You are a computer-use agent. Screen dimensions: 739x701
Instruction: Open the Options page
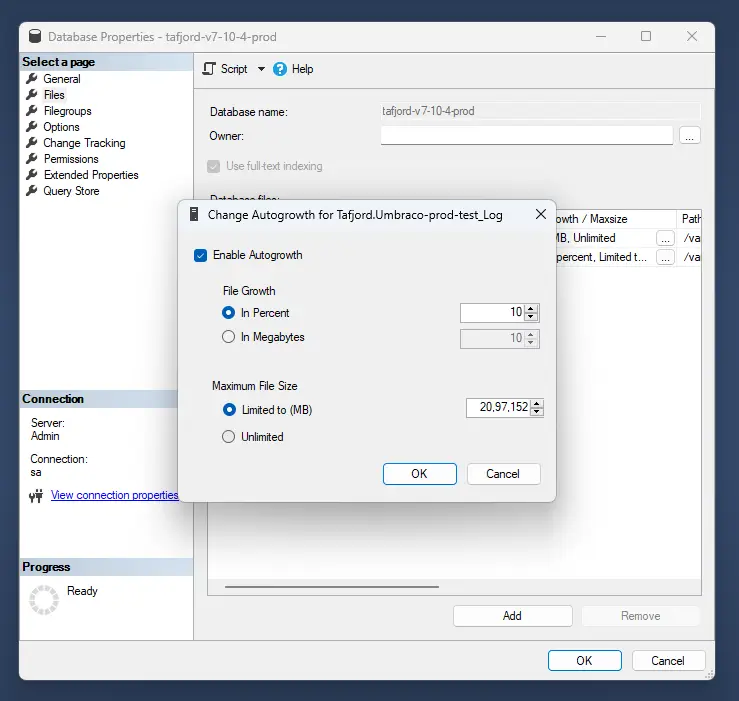click(x=61, y=127)
